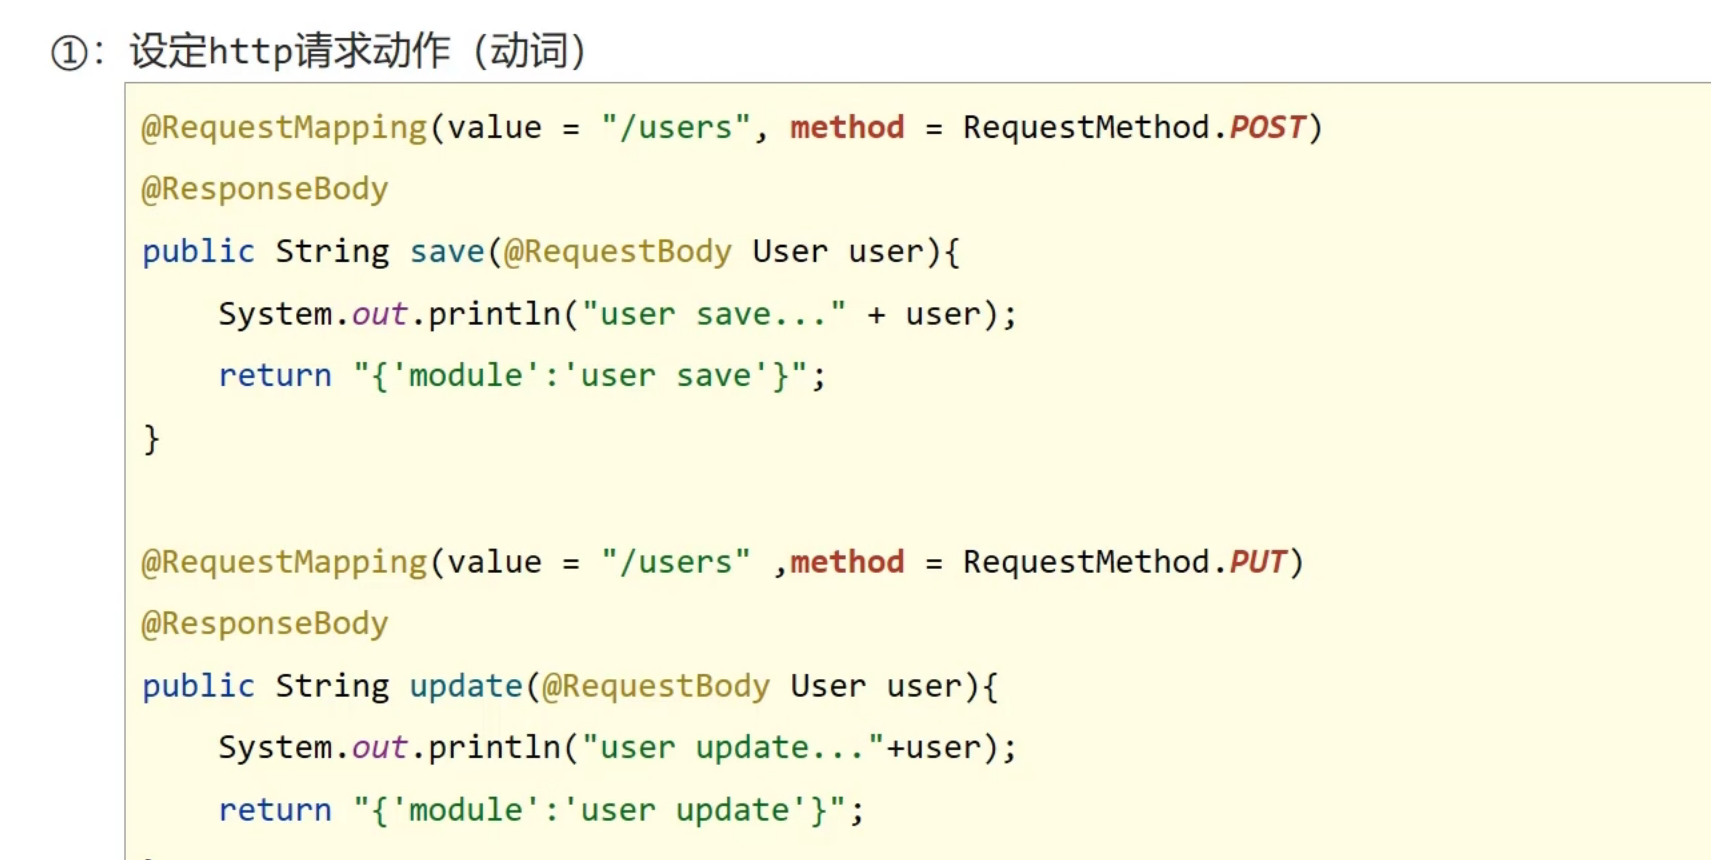This screenshot has width=1711, height=860.
Task: Click the string "user save..."
Action: [714, 314]
